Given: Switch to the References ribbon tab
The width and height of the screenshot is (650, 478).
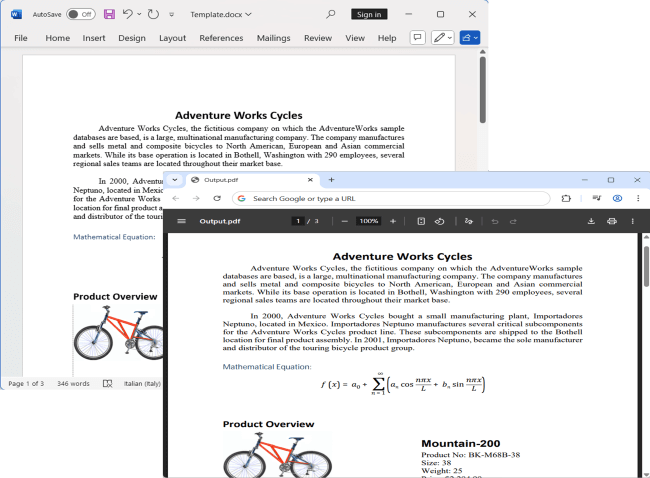Looking at the screenshot, I should [x=221, y=38].
